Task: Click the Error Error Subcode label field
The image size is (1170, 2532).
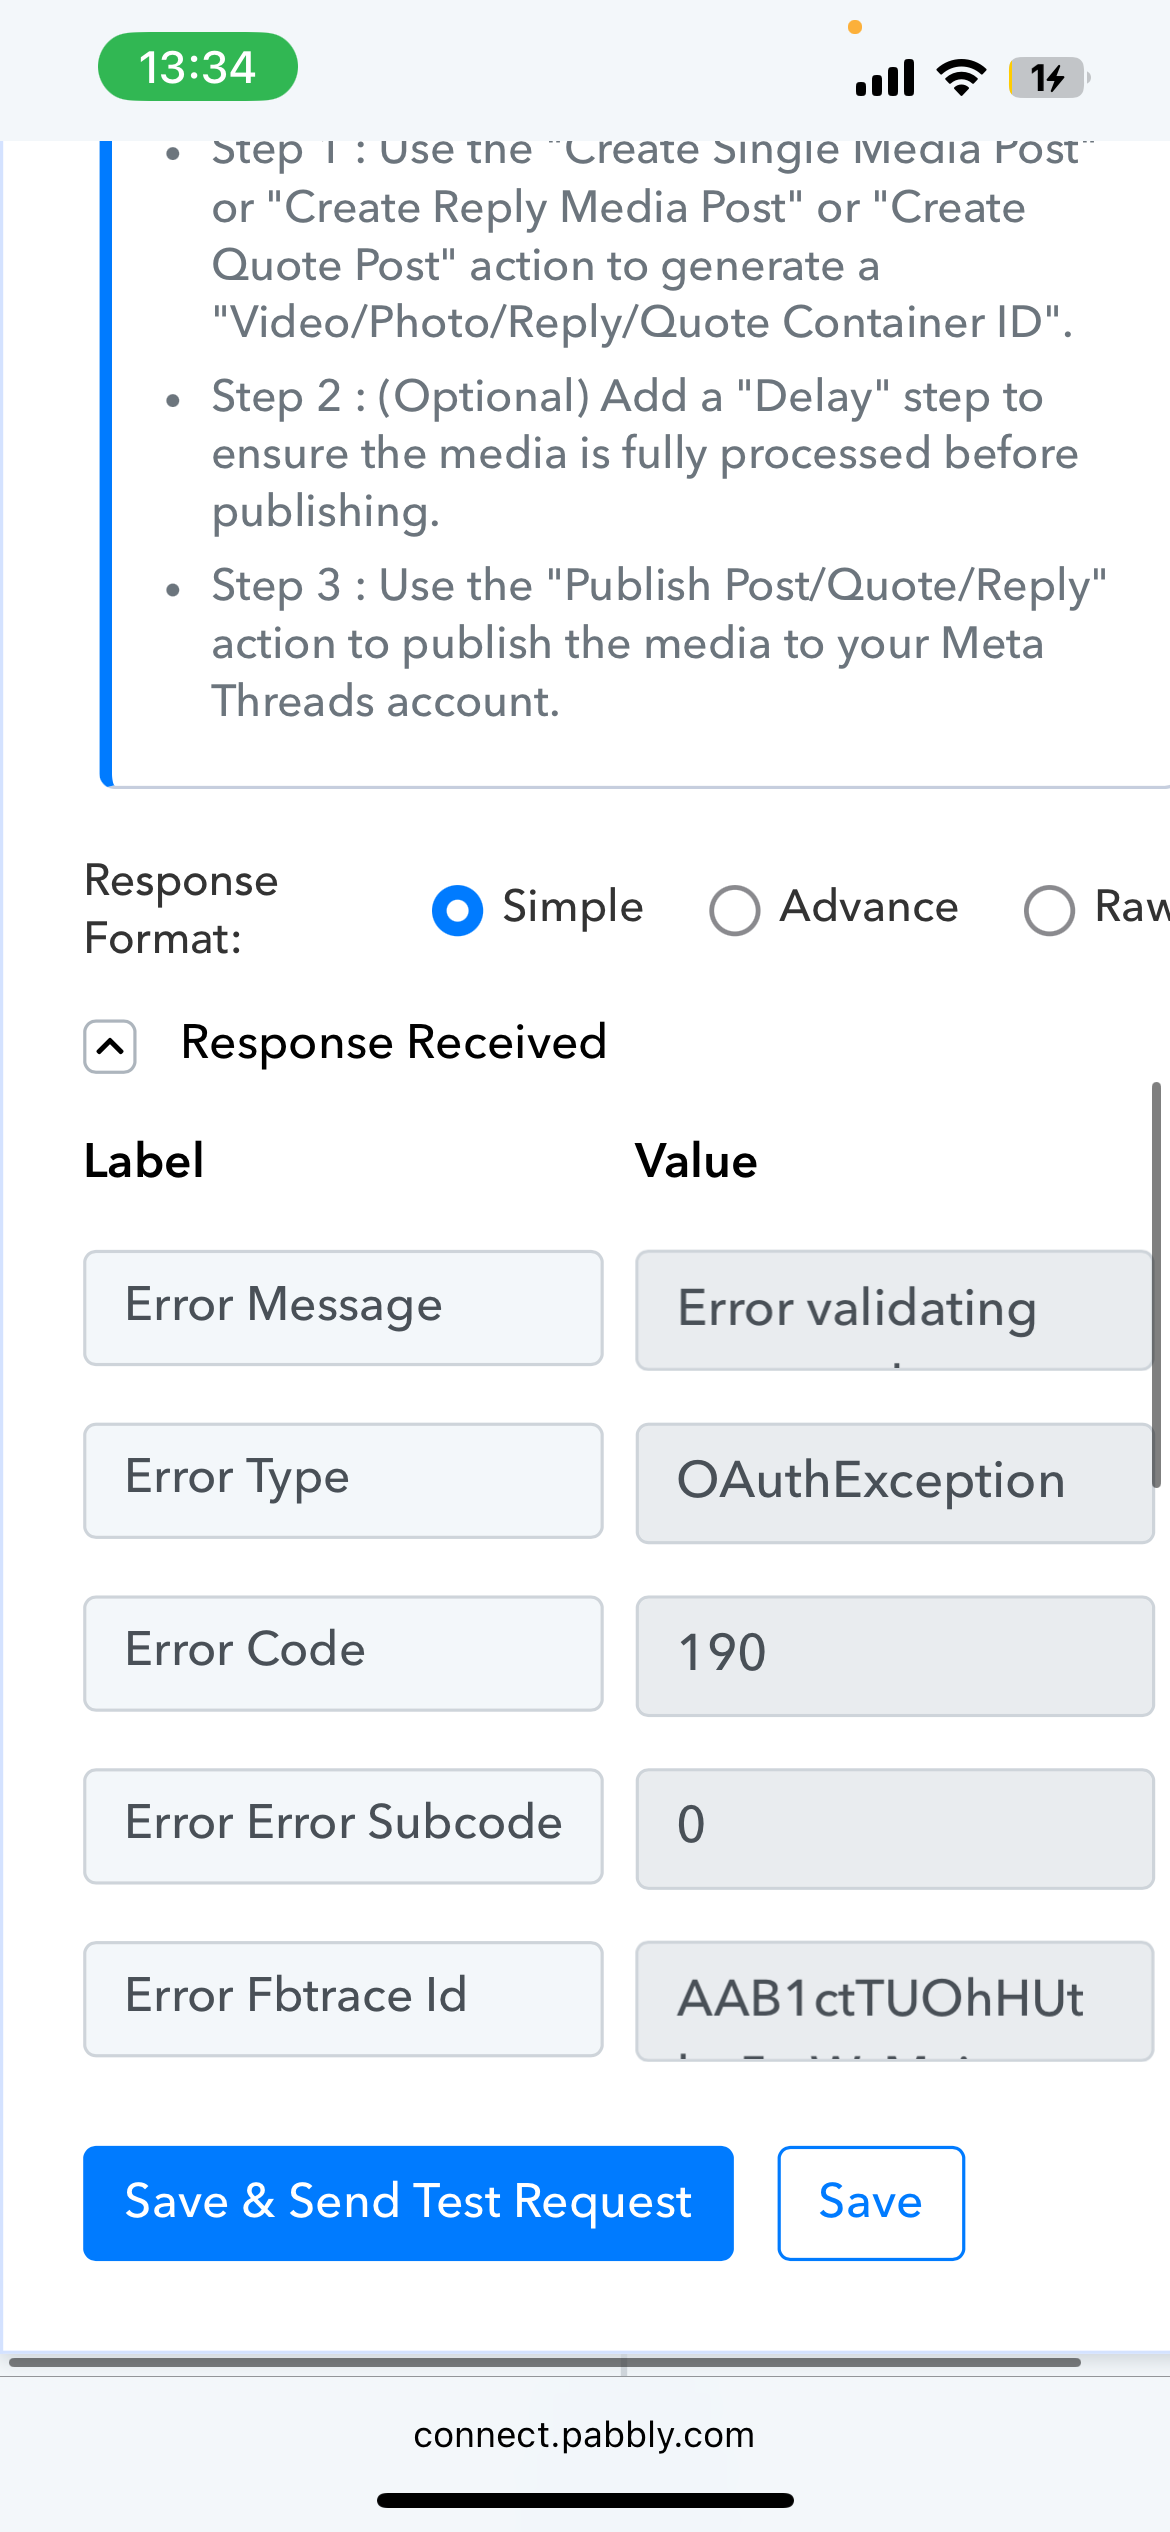Action: 343,1825
